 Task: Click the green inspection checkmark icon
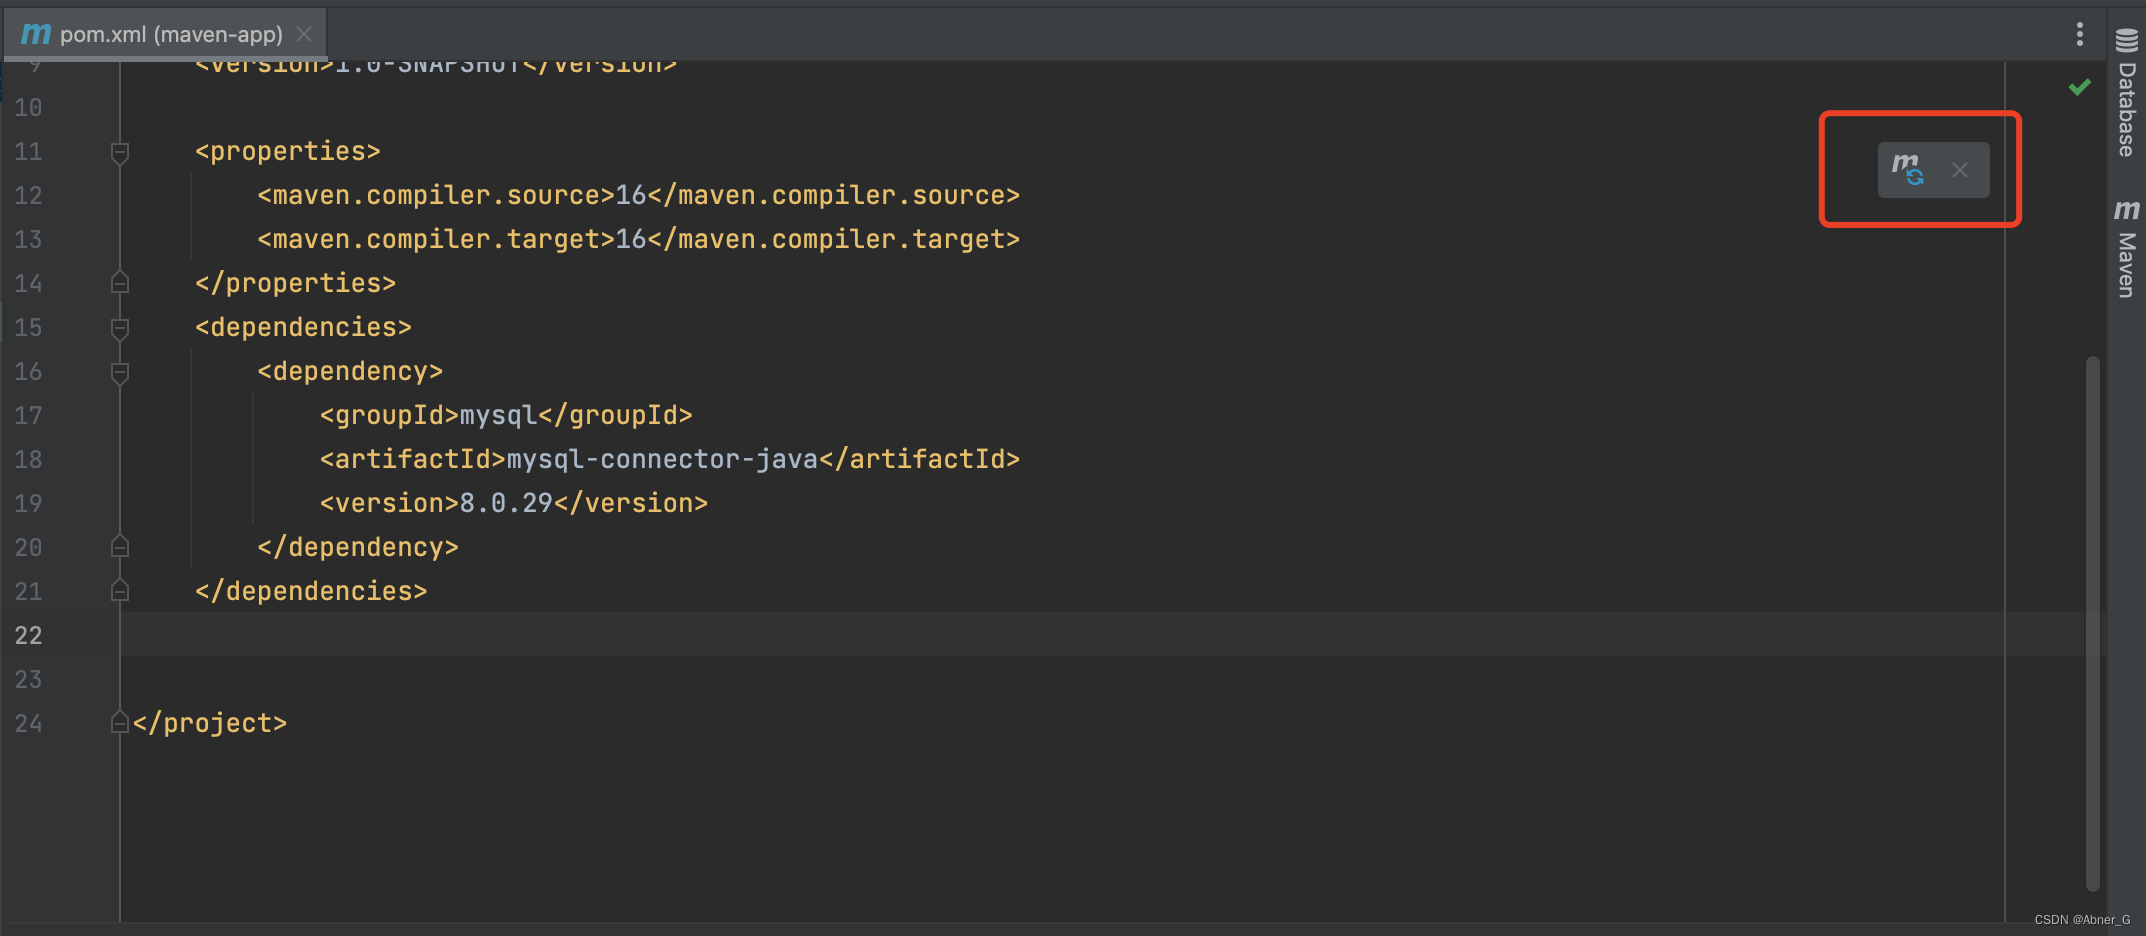click(x=2080, y=87)
